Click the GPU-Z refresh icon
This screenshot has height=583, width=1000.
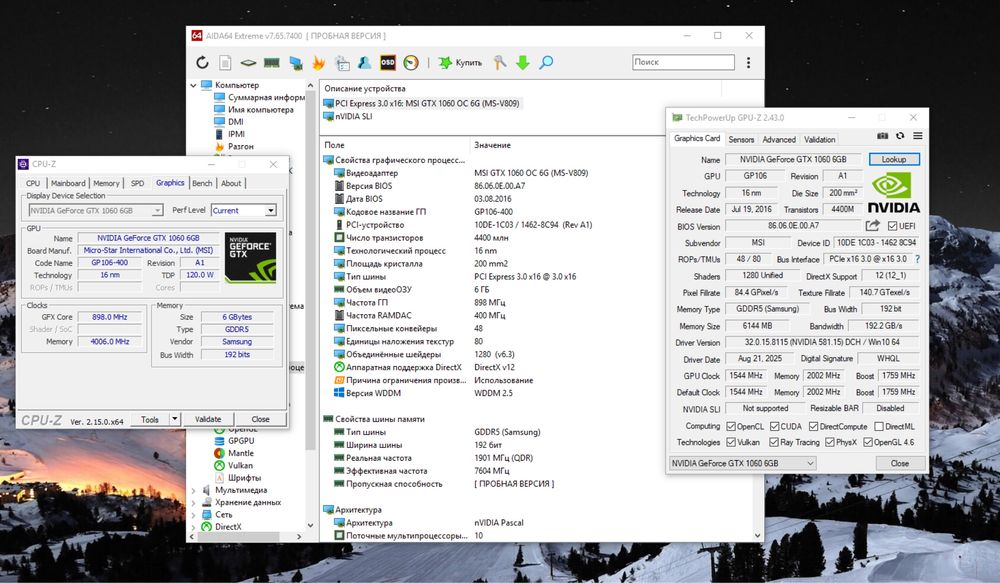point(900,136)
